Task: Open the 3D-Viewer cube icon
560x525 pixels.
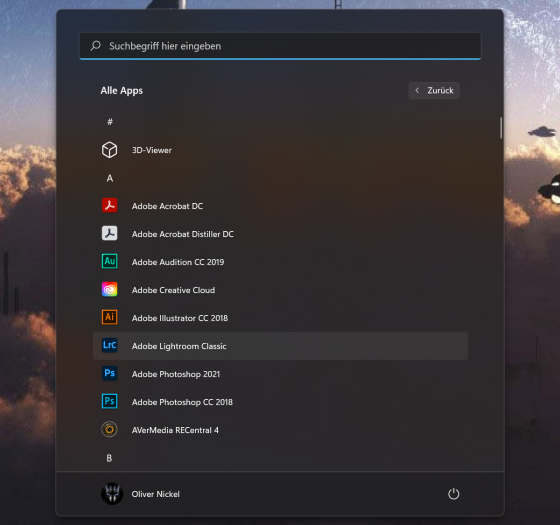Action: [109, 150]
